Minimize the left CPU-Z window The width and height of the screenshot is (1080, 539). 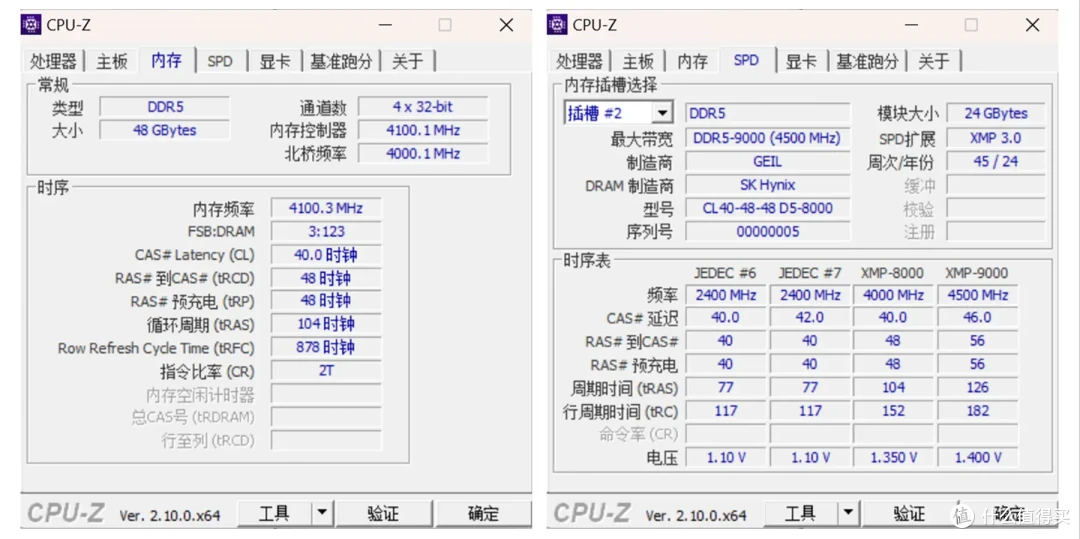click(x=385, y=25)
